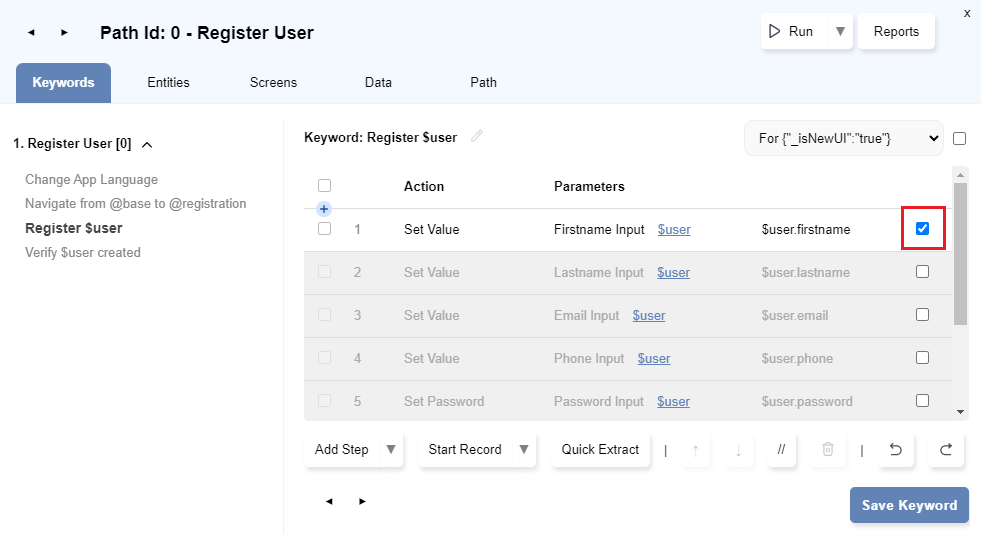The width and height of the screenshot is (981, 534).
Task: Switch to the Entities tab
Action: pos(168,83)
